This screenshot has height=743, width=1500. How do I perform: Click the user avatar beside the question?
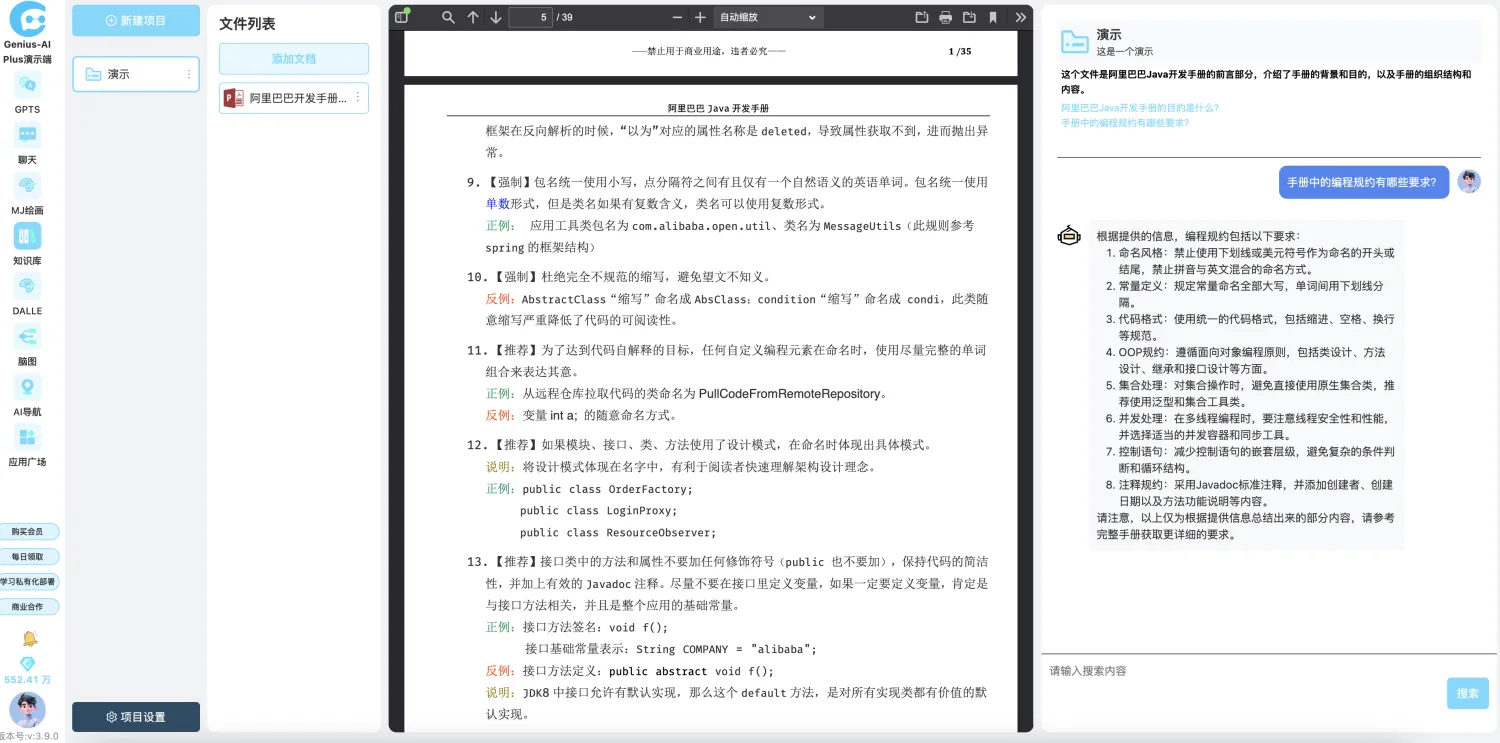(1469, 181)
